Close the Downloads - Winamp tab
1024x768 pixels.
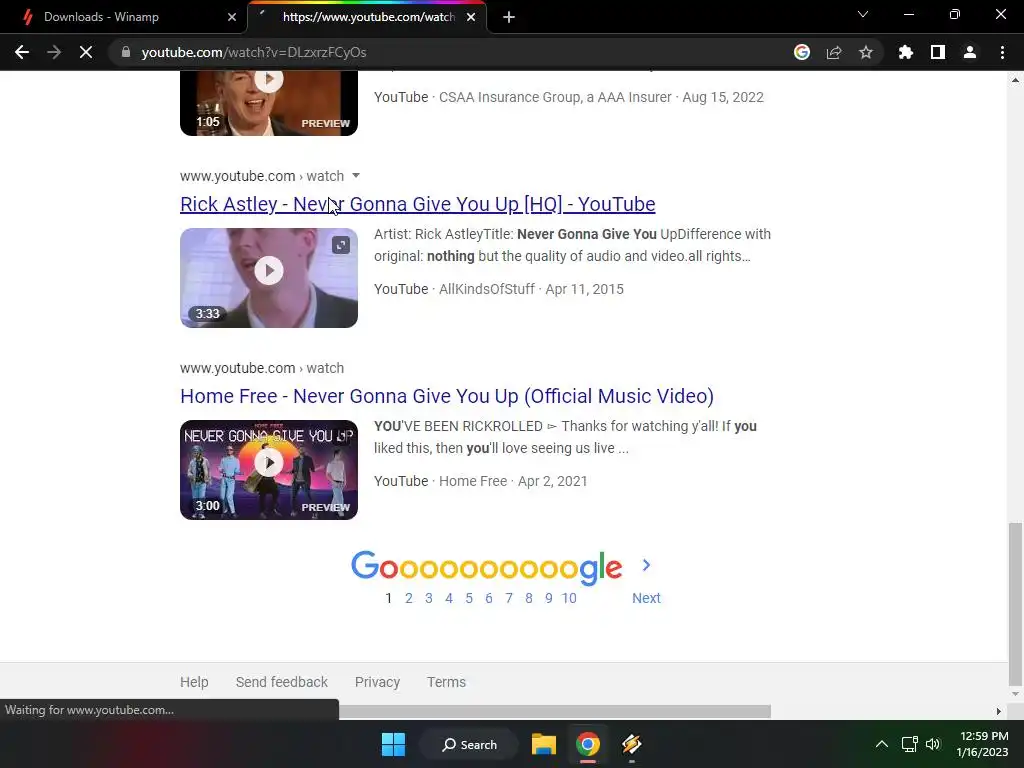click(232, 17)
